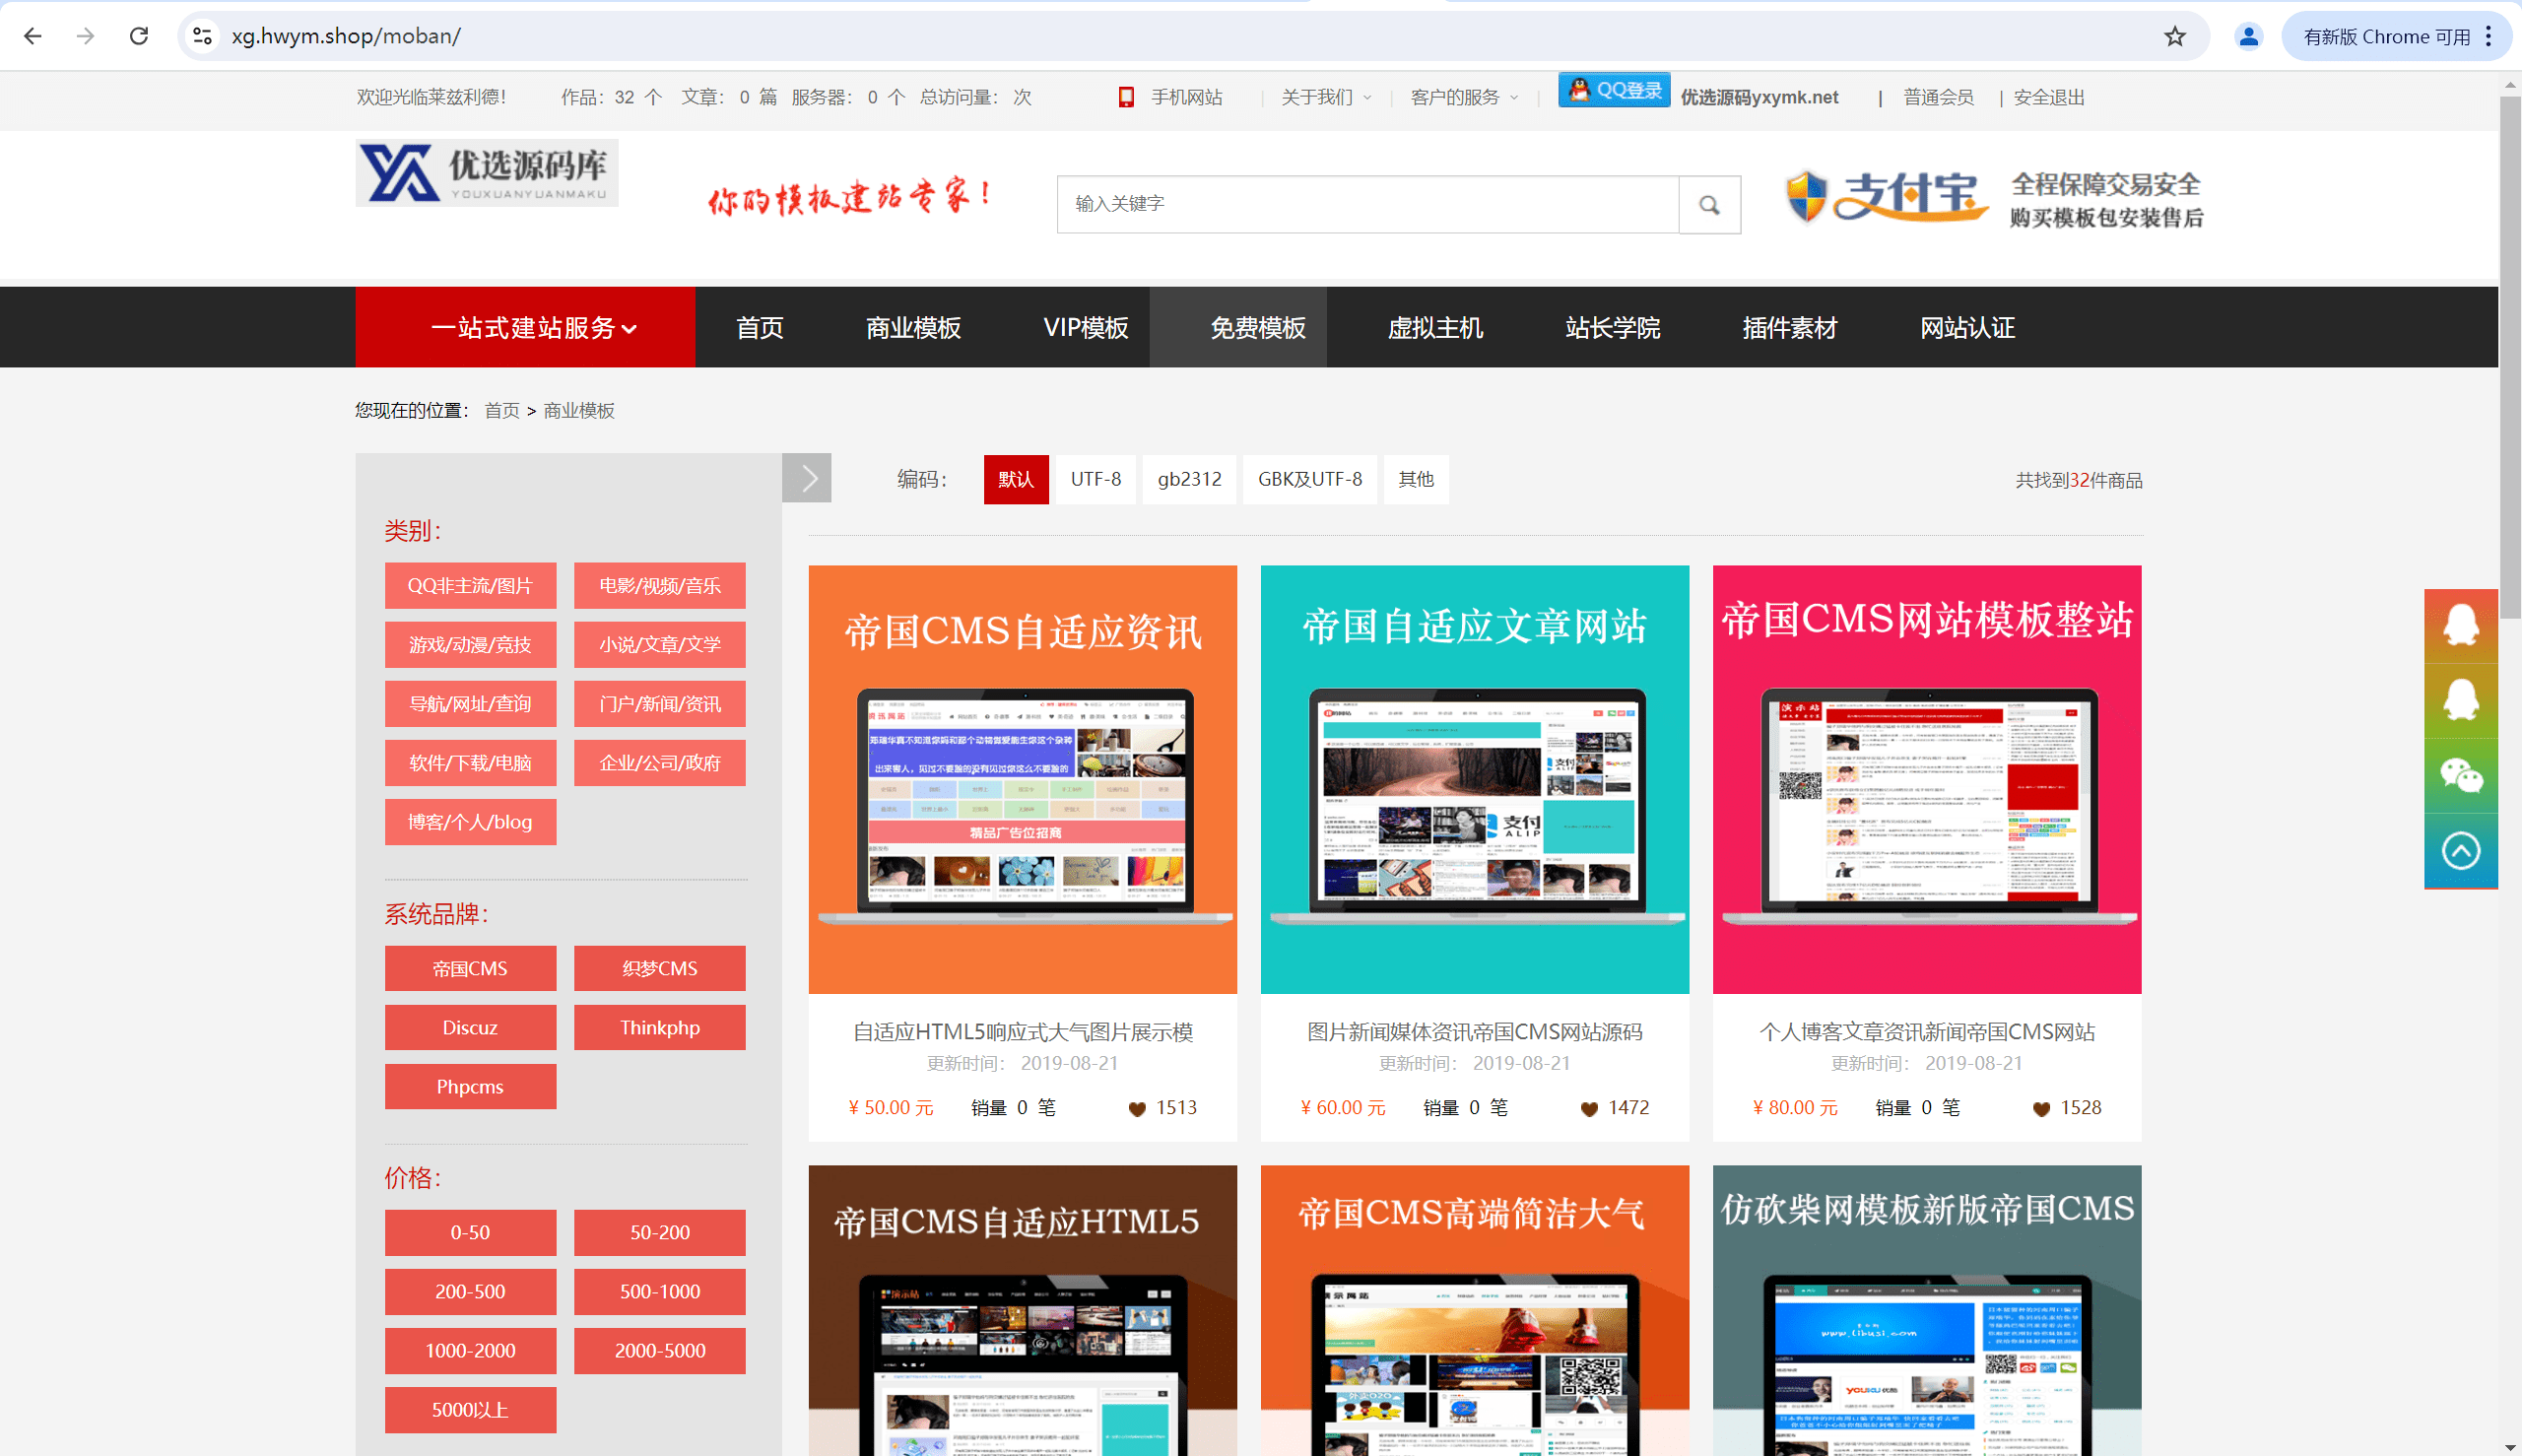Open the 帝国CMS网站模板整站 template thumbnail
The width and height of the screenshot is (2522, 1456).
tap(1926, 779)
